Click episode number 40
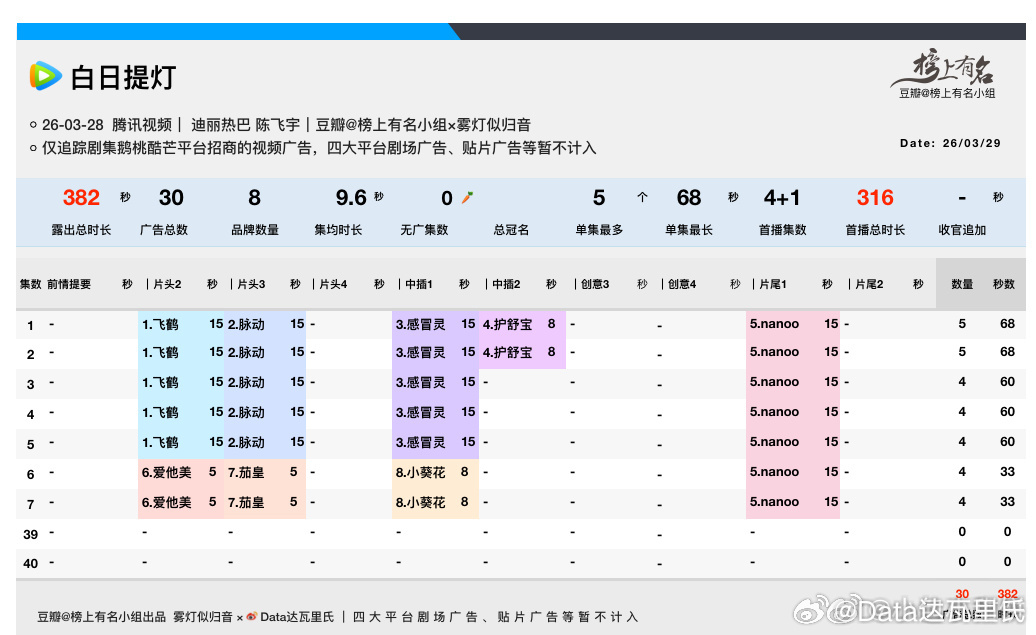This screenshot has width=1036, height=635. pos(30,564)
